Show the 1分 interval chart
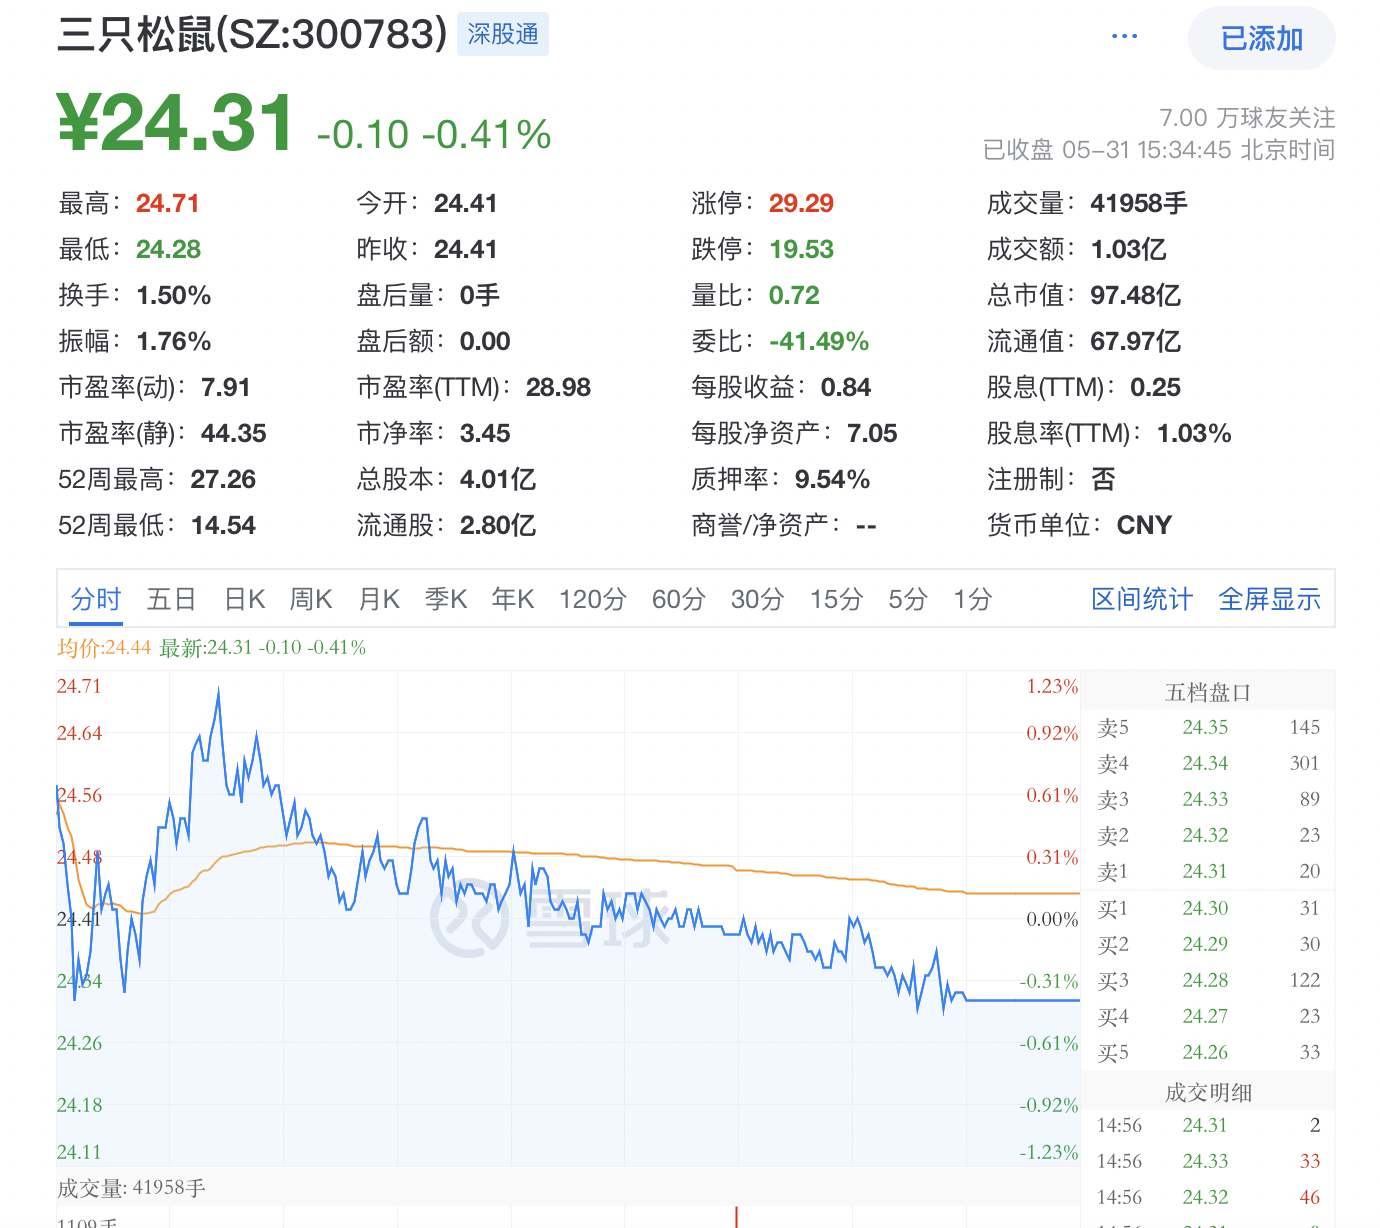The width and height of the screenshot is (1380, 1228). coord(972,599)
